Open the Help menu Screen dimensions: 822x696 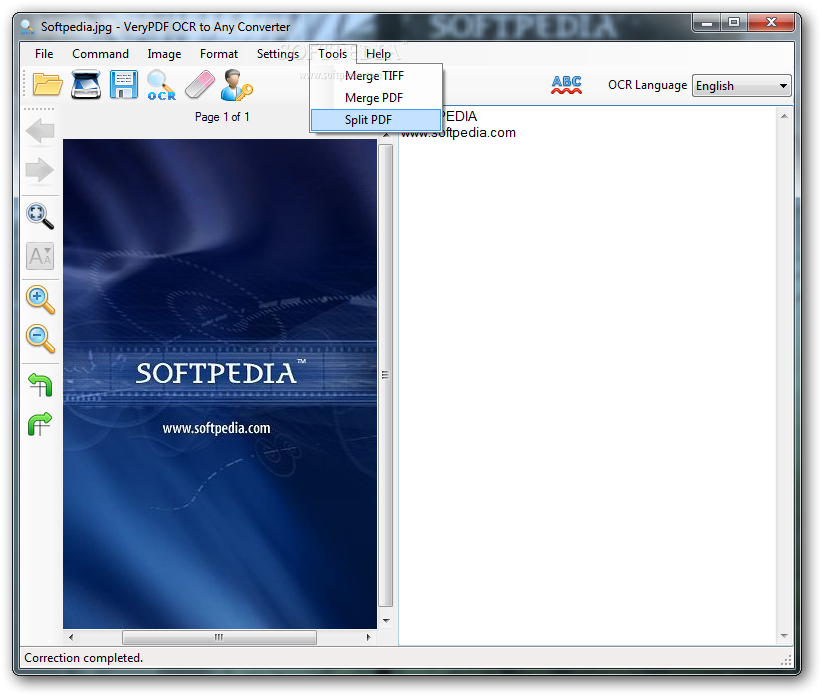(378, 54)
